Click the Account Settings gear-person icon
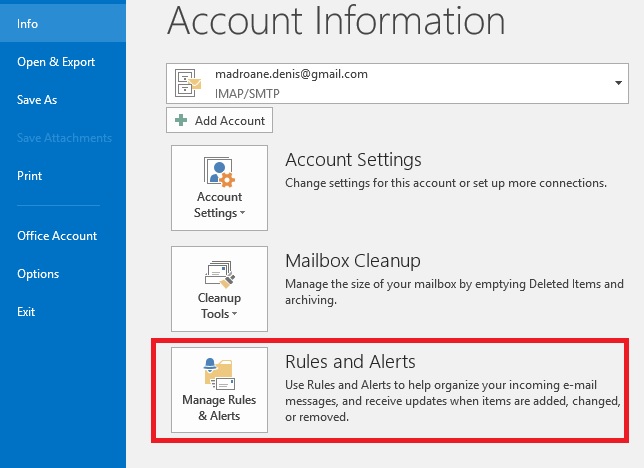Image resolution: width=644 pixels, height=468 pixels. [219, 173]
